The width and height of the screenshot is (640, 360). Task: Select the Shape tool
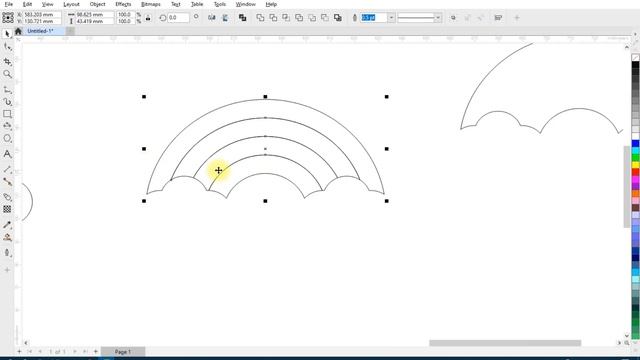click(7, 47)
